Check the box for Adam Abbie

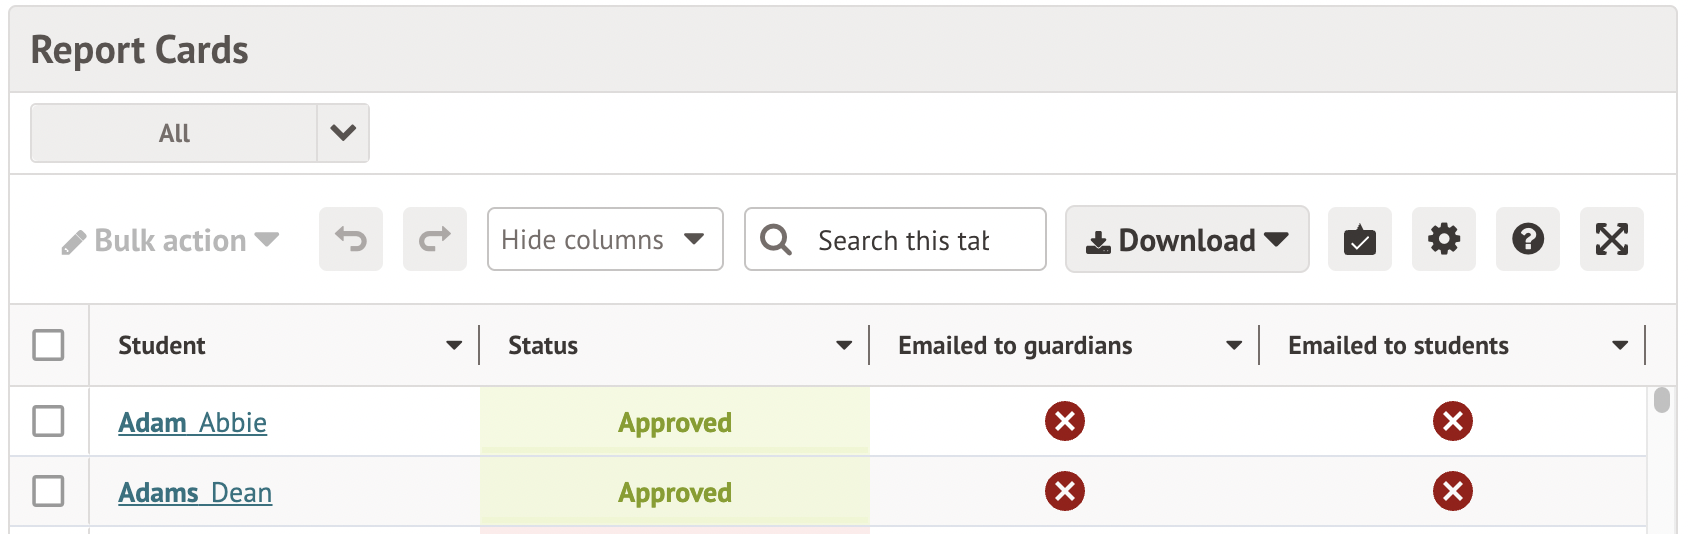[x=48, y=421]
